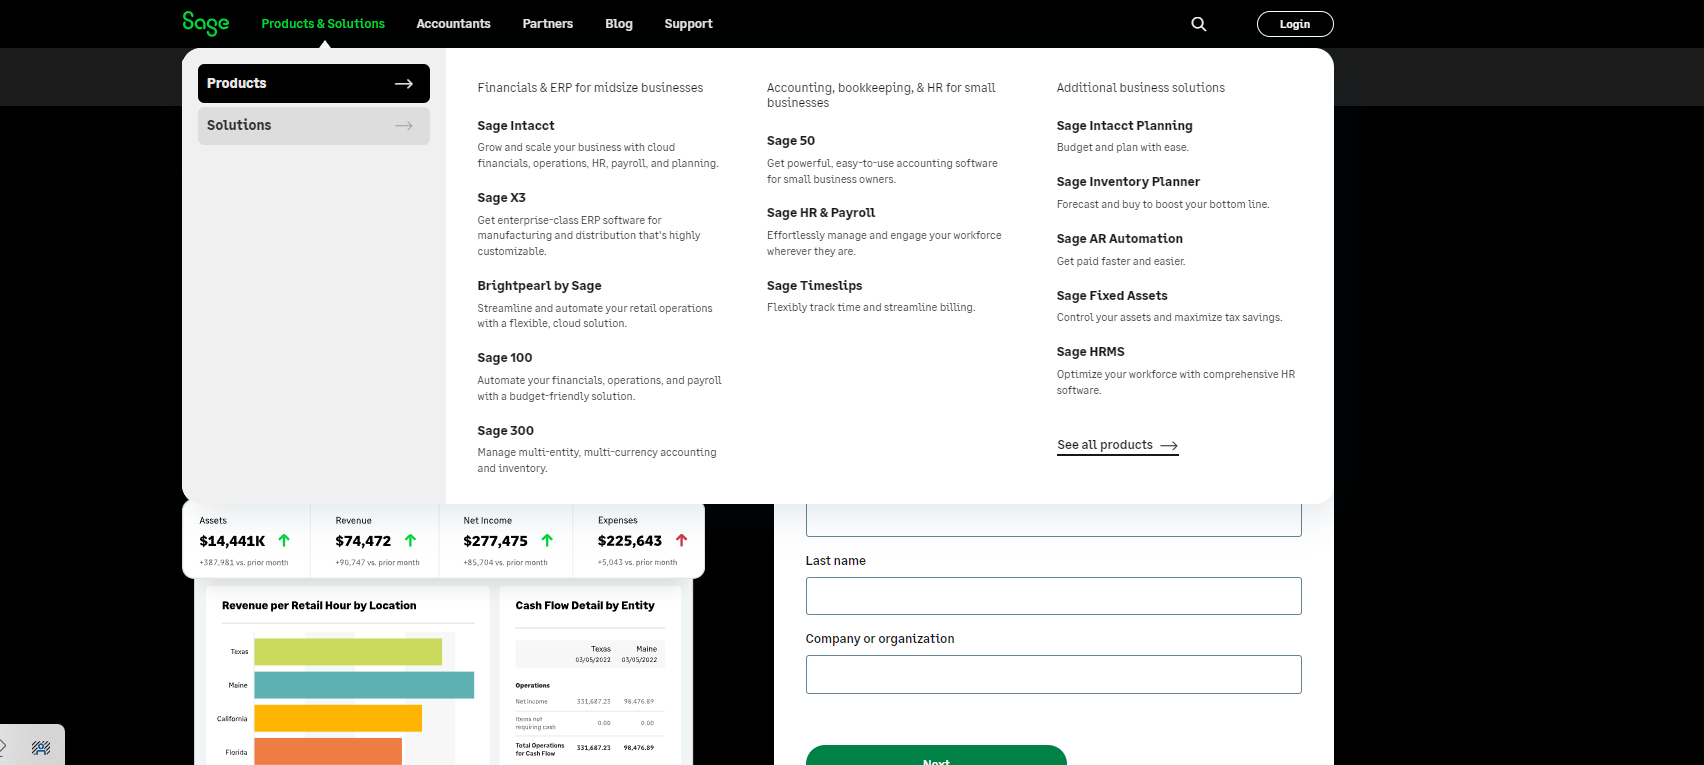Click 'Budget and plan with ease.' description
Image resolution: width=1704 pixels, height=765 pixels.
click(x=1123, y=148)
